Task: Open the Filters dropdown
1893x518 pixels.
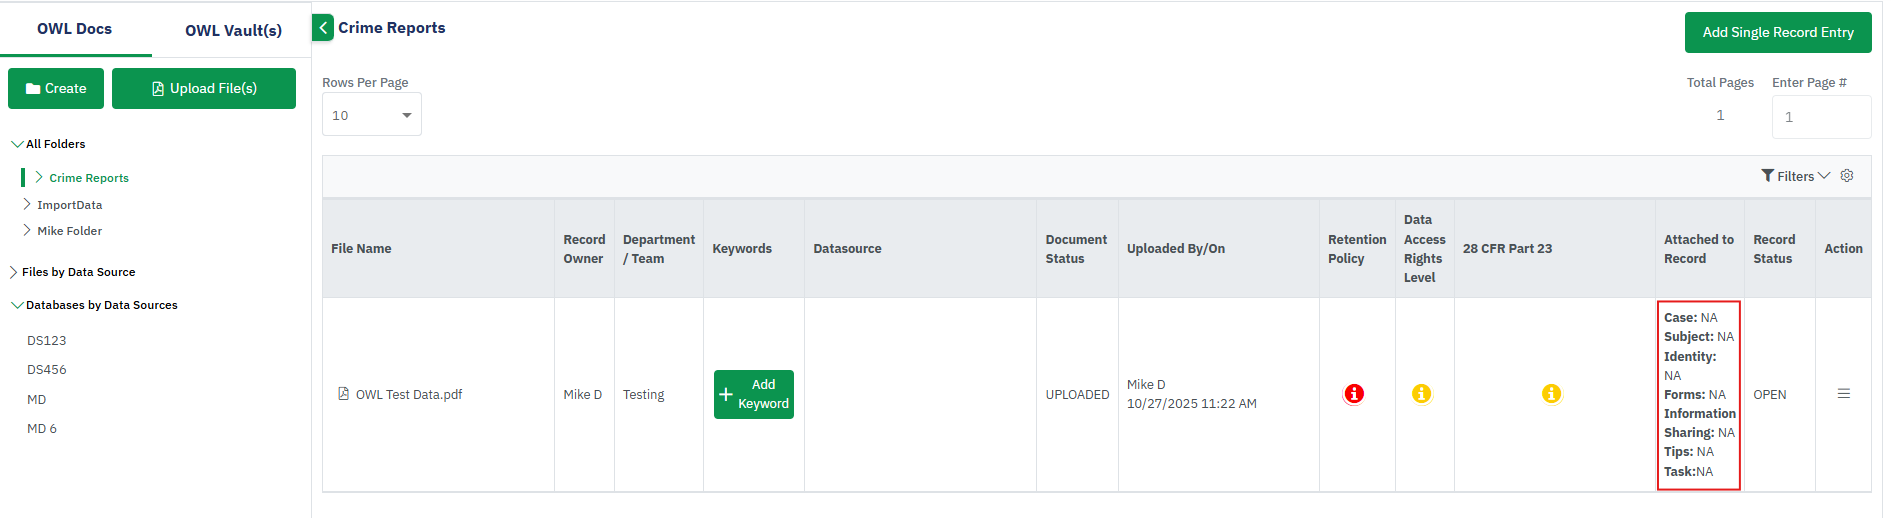Action: point(1795,176)
